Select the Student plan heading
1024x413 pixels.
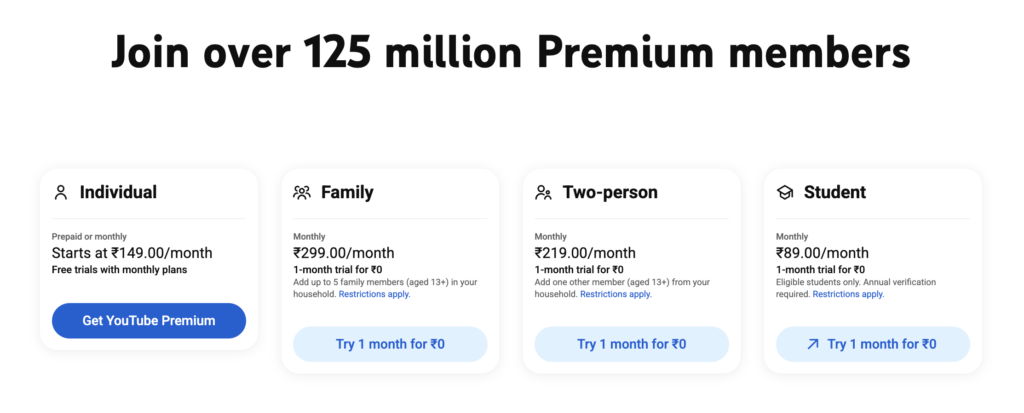point(835,192)
